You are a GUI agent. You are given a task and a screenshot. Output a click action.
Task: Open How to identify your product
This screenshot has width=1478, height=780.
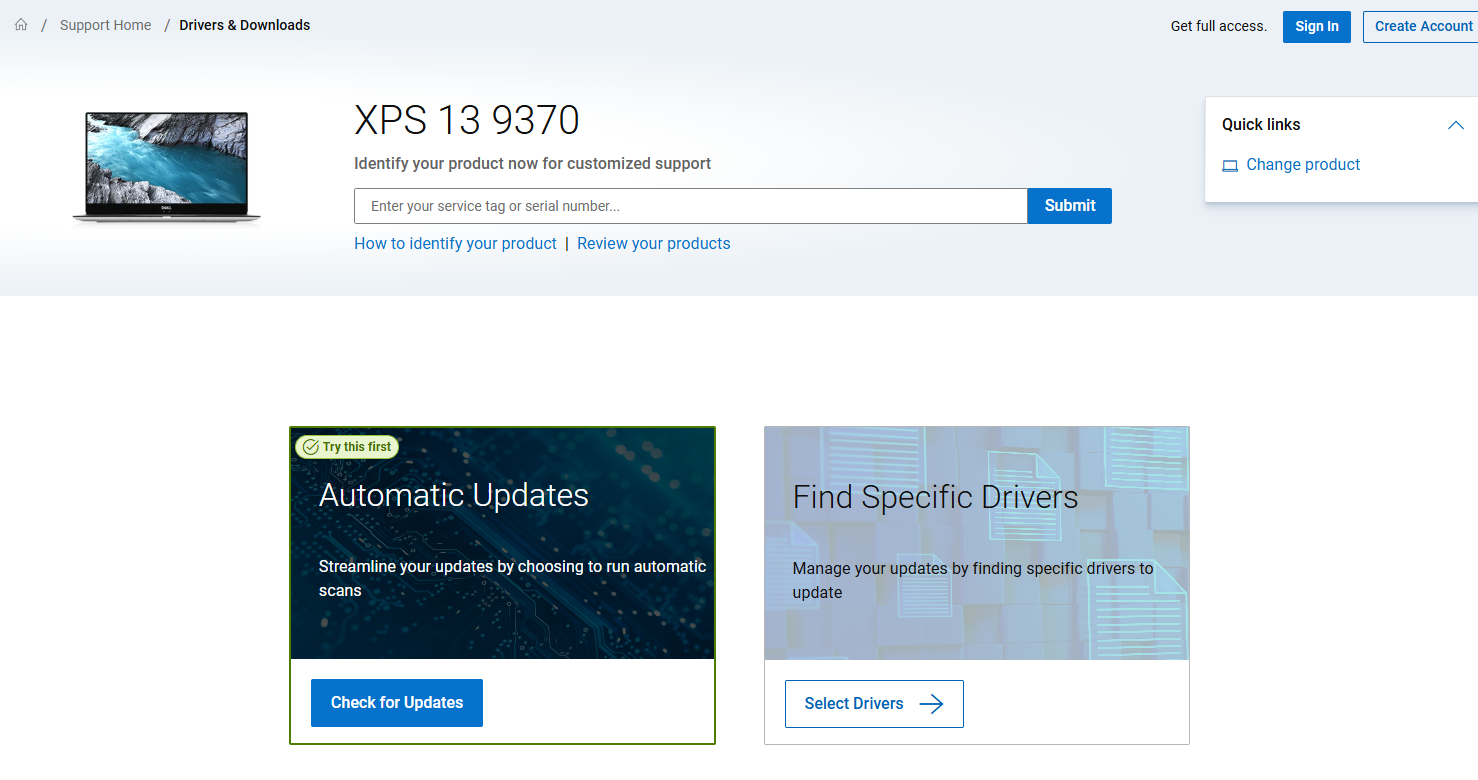tap(455, 243)
